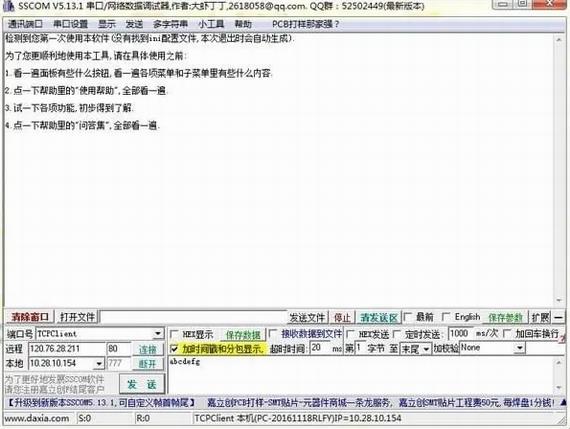Click the send box scroll up arrow
The height and width of the screenshot is (429, 570).
pos(559,362)
